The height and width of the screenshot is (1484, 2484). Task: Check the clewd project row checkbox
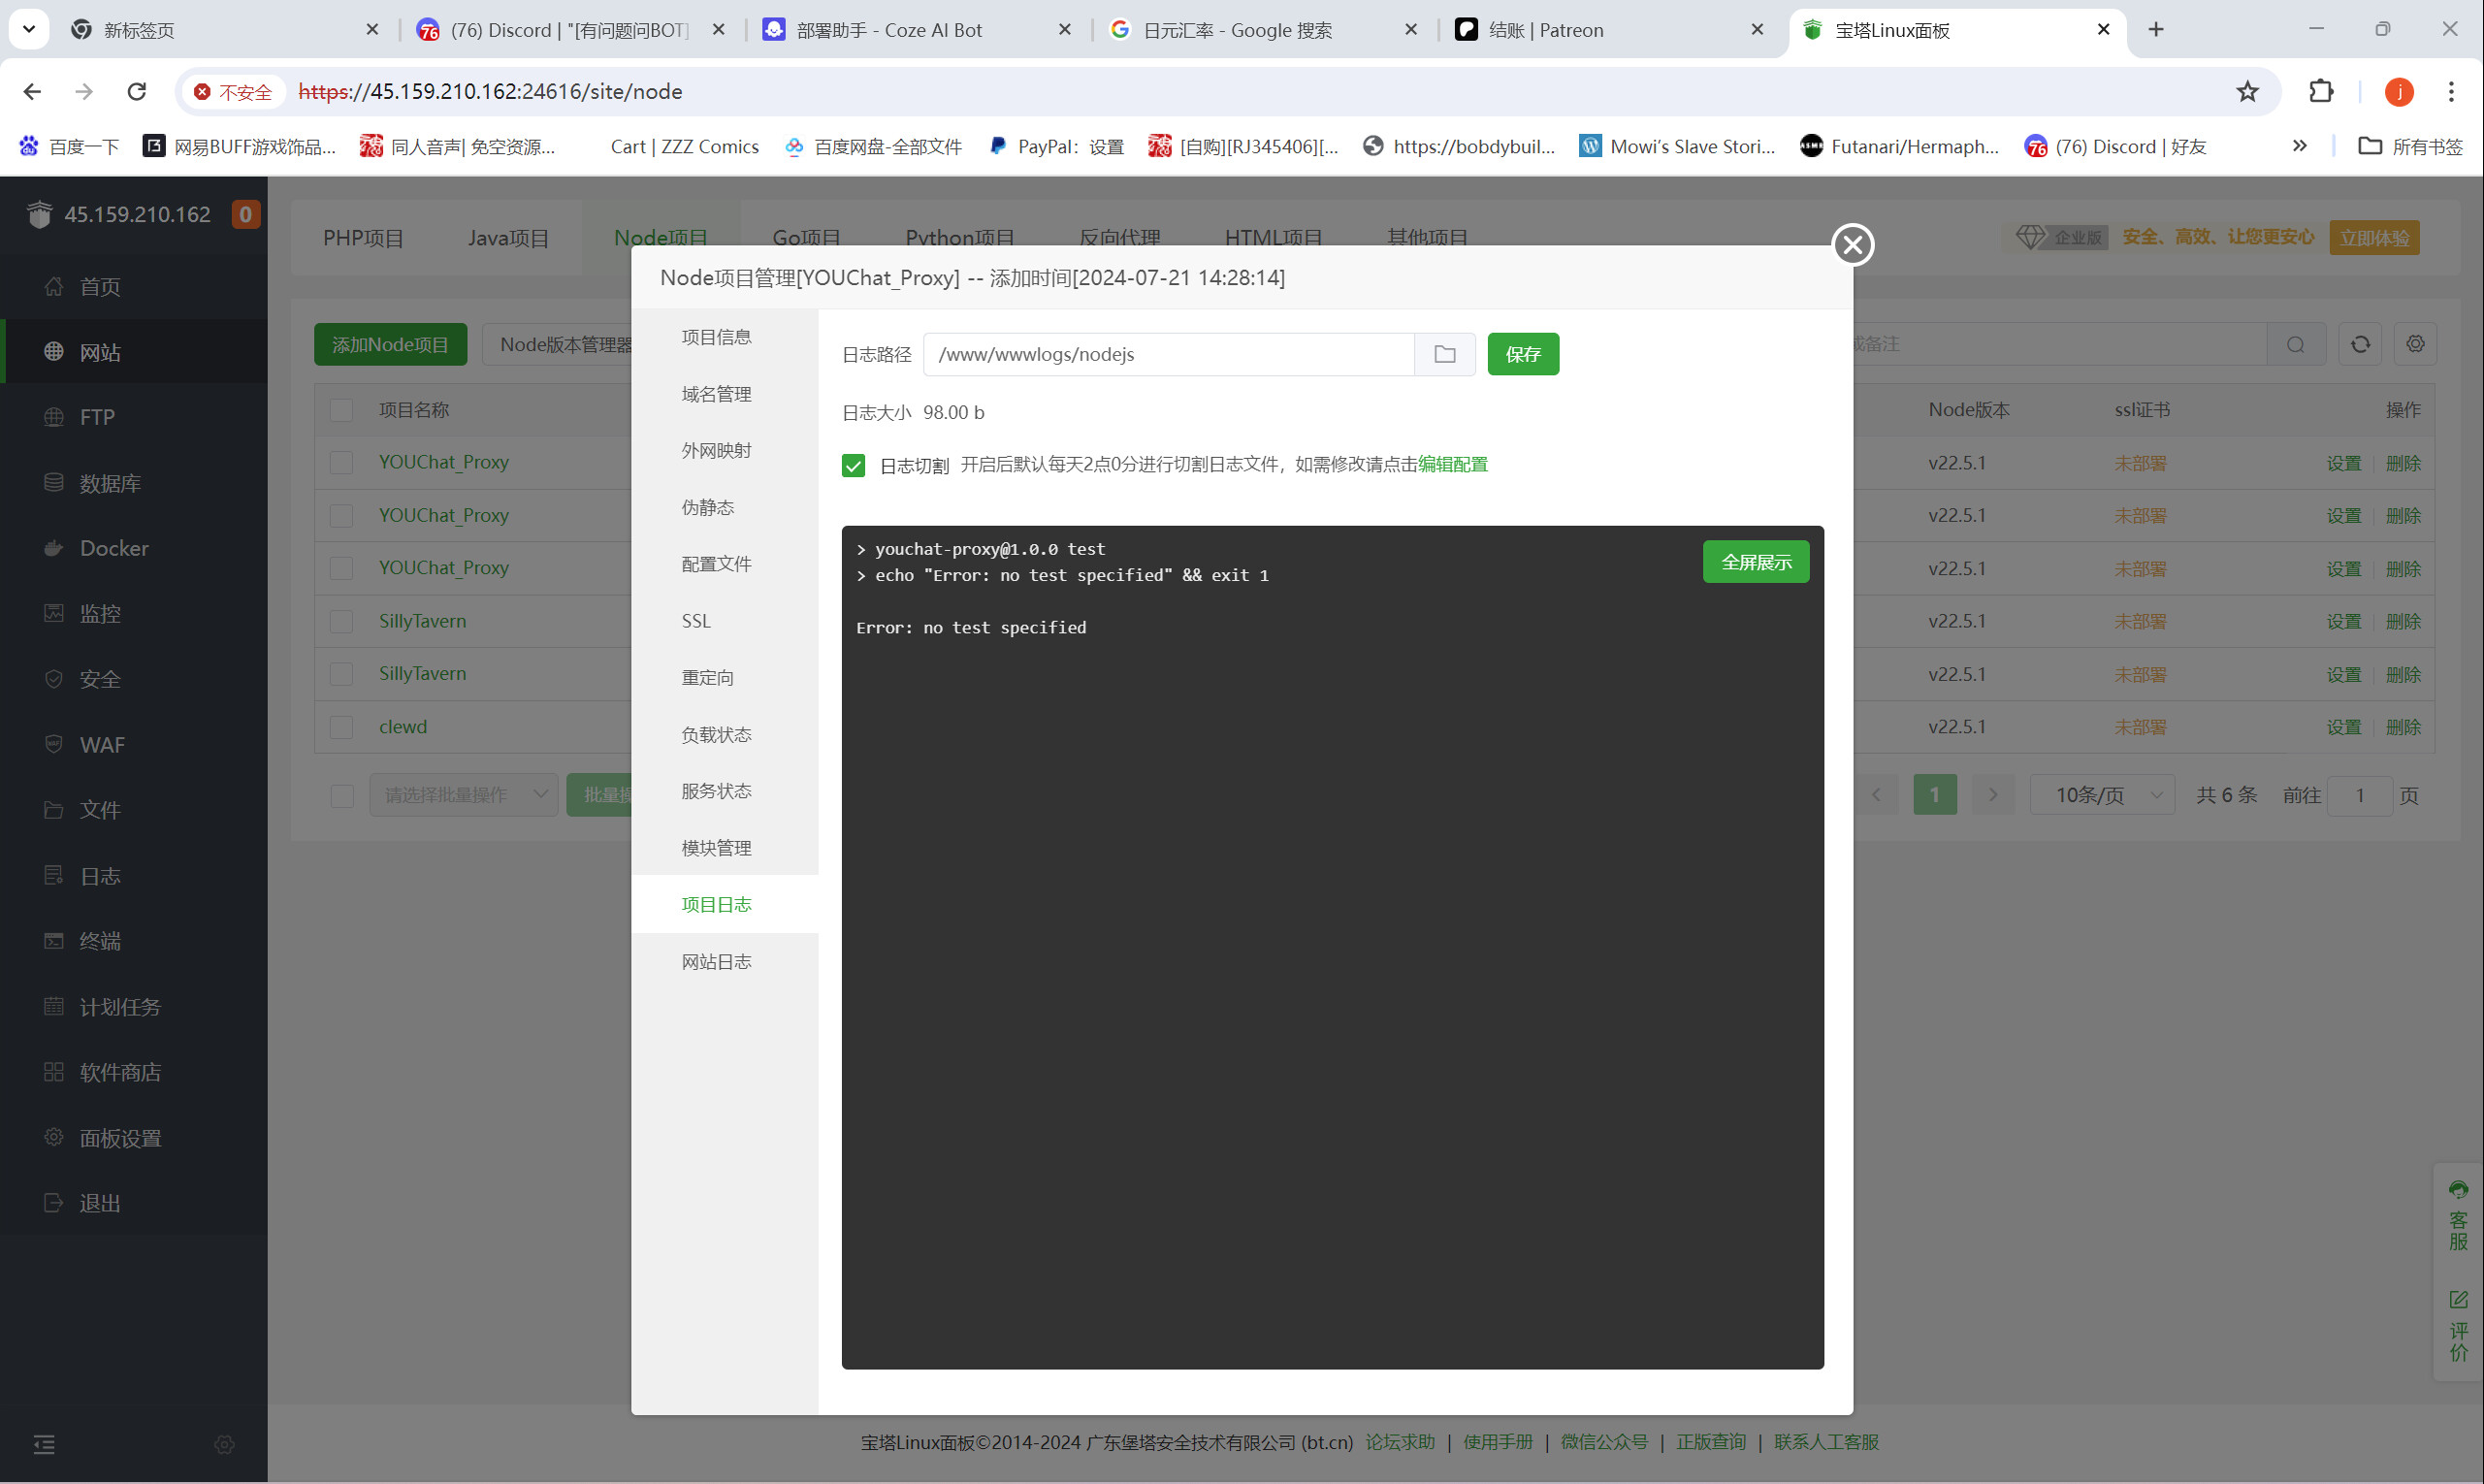341,727
